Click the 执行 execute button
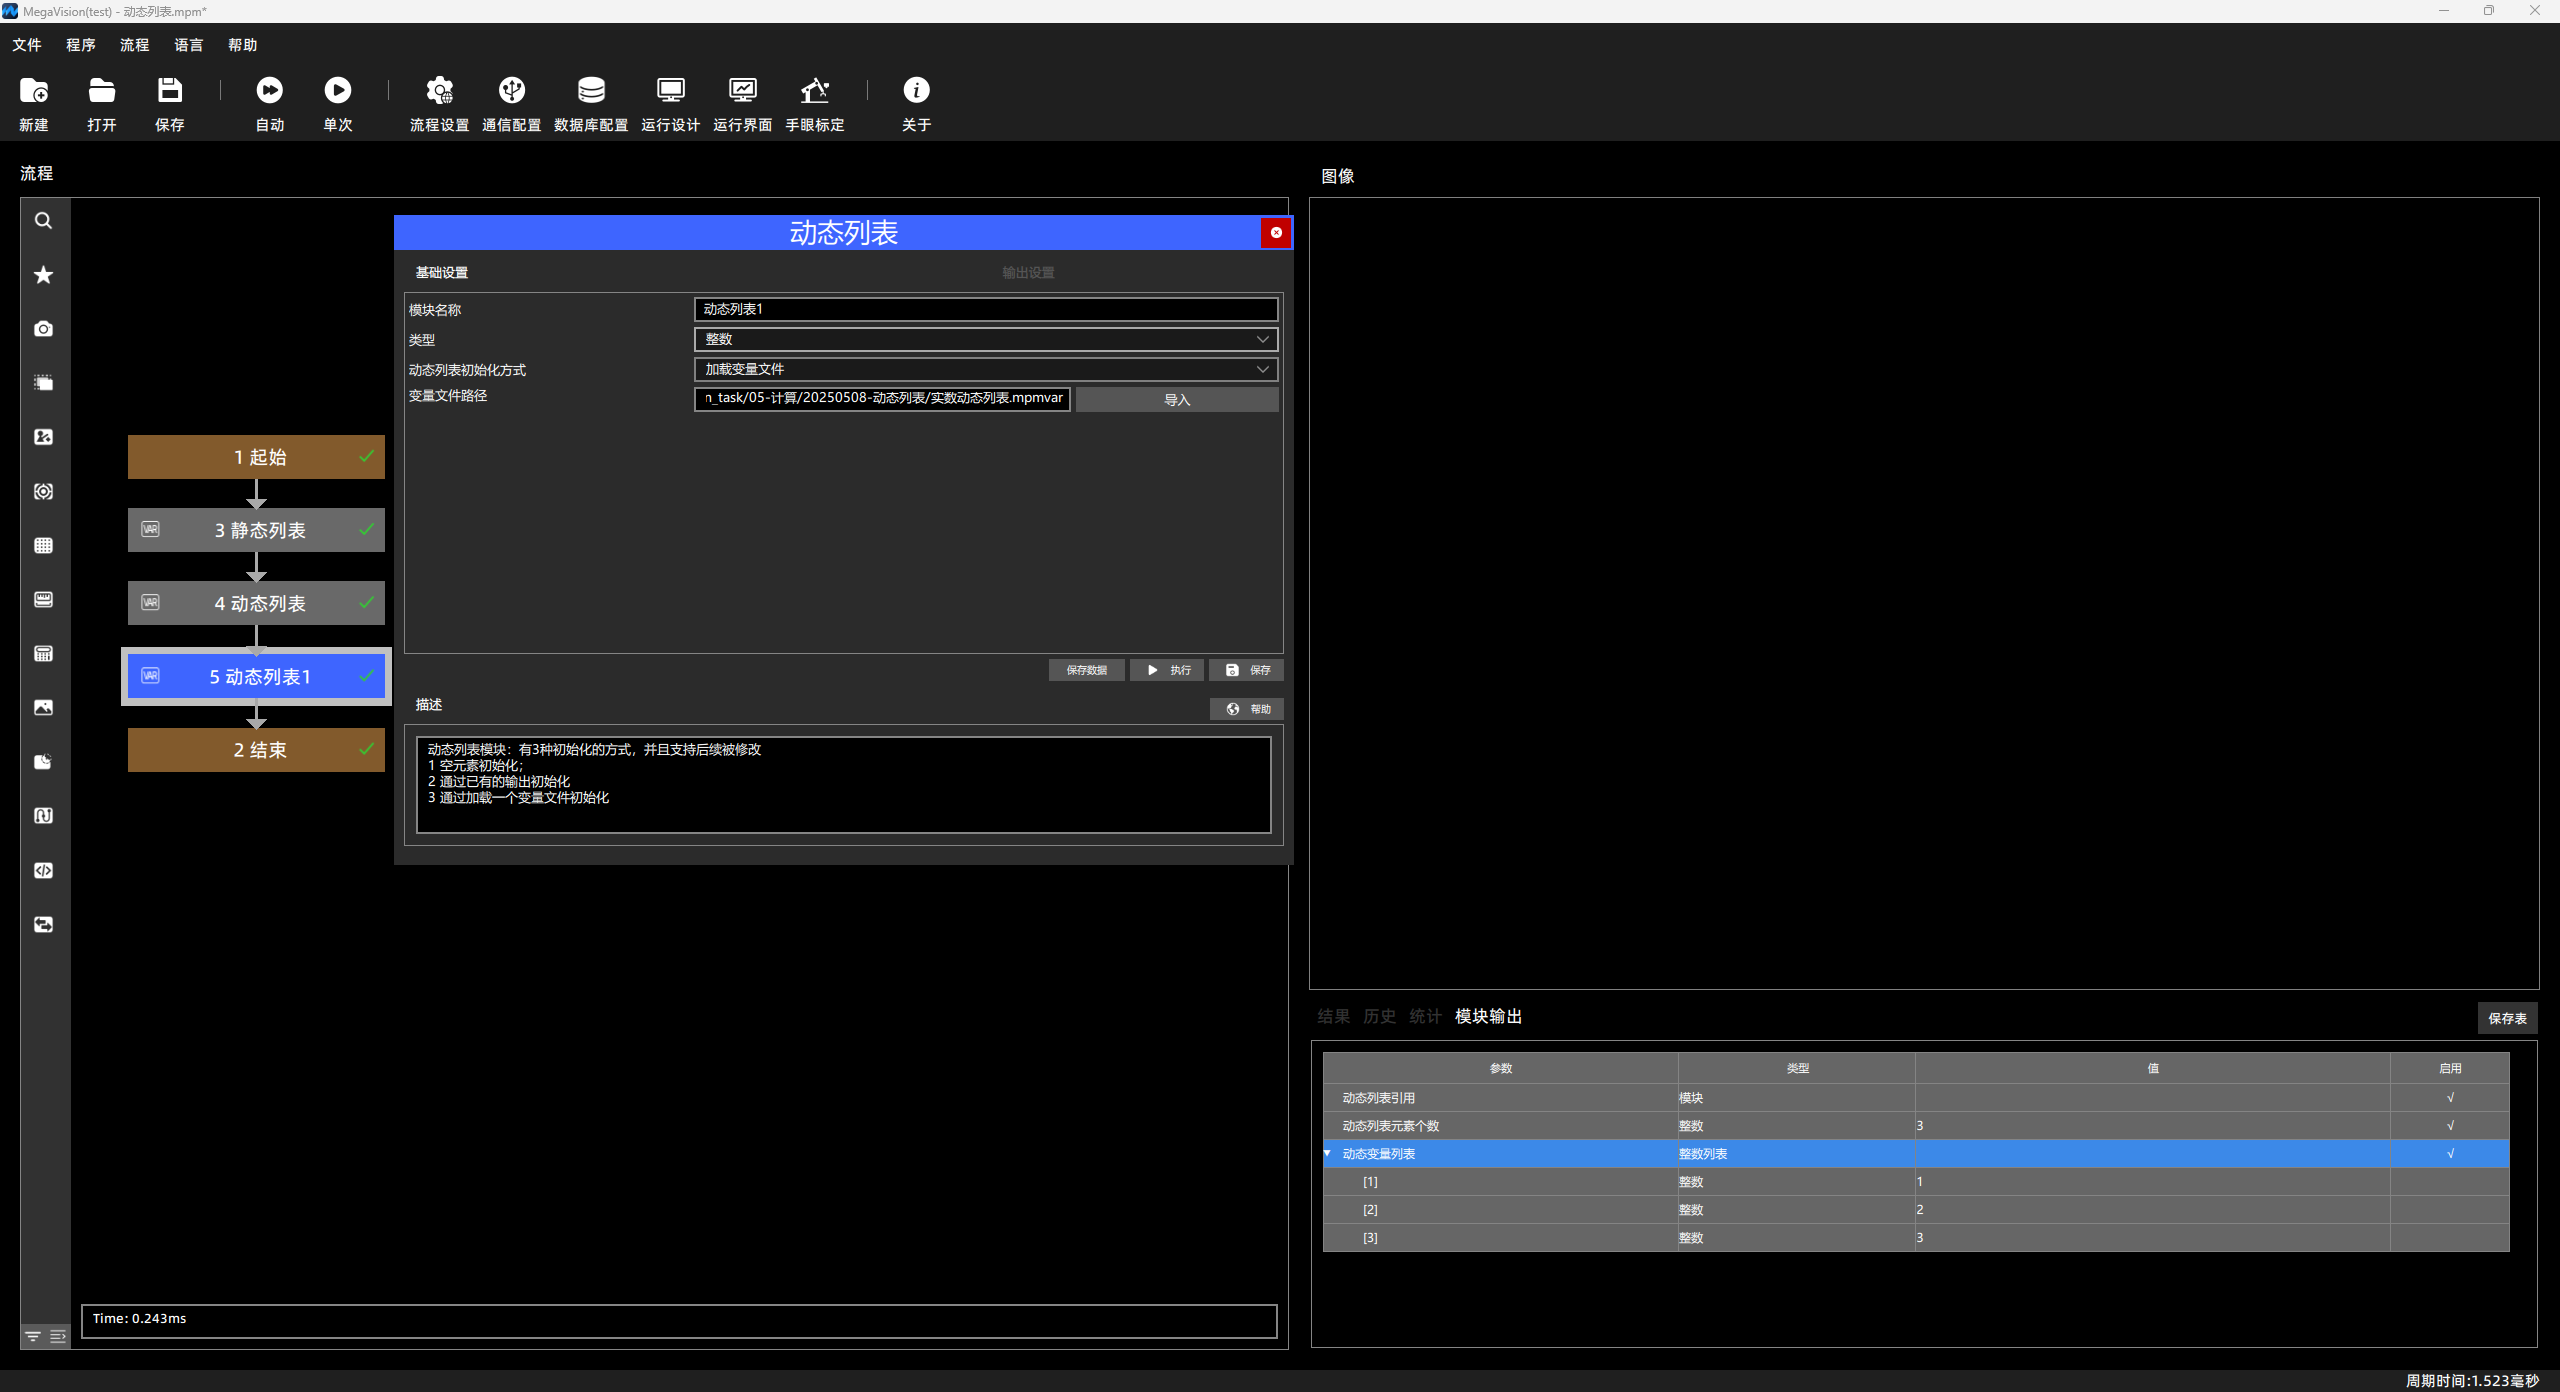 pos(1167,670)
